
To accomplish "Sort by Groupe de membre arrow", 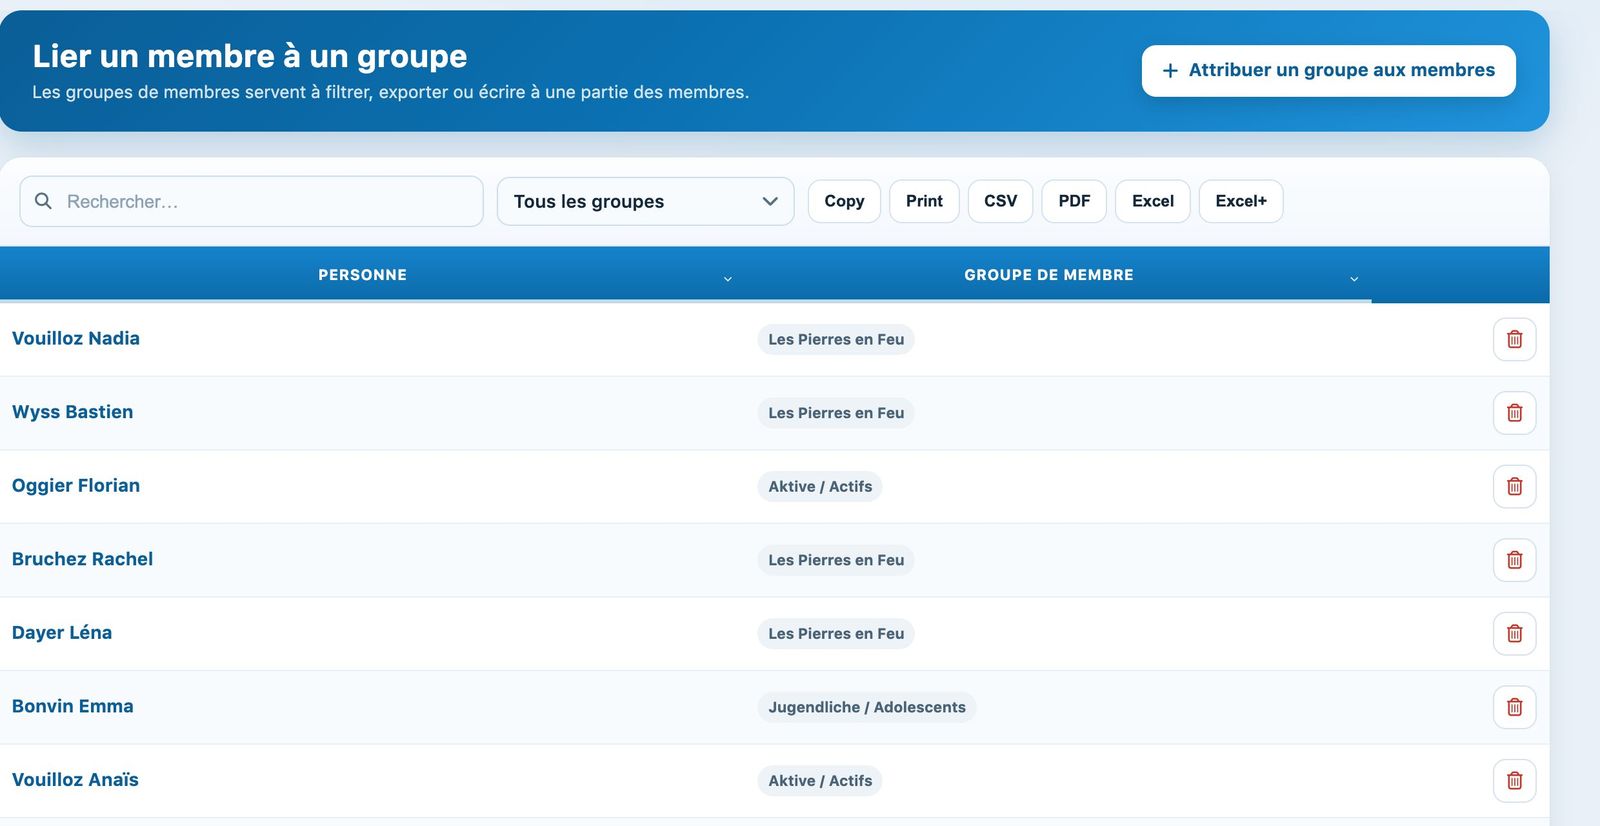I will click(x=1354, y=279).
